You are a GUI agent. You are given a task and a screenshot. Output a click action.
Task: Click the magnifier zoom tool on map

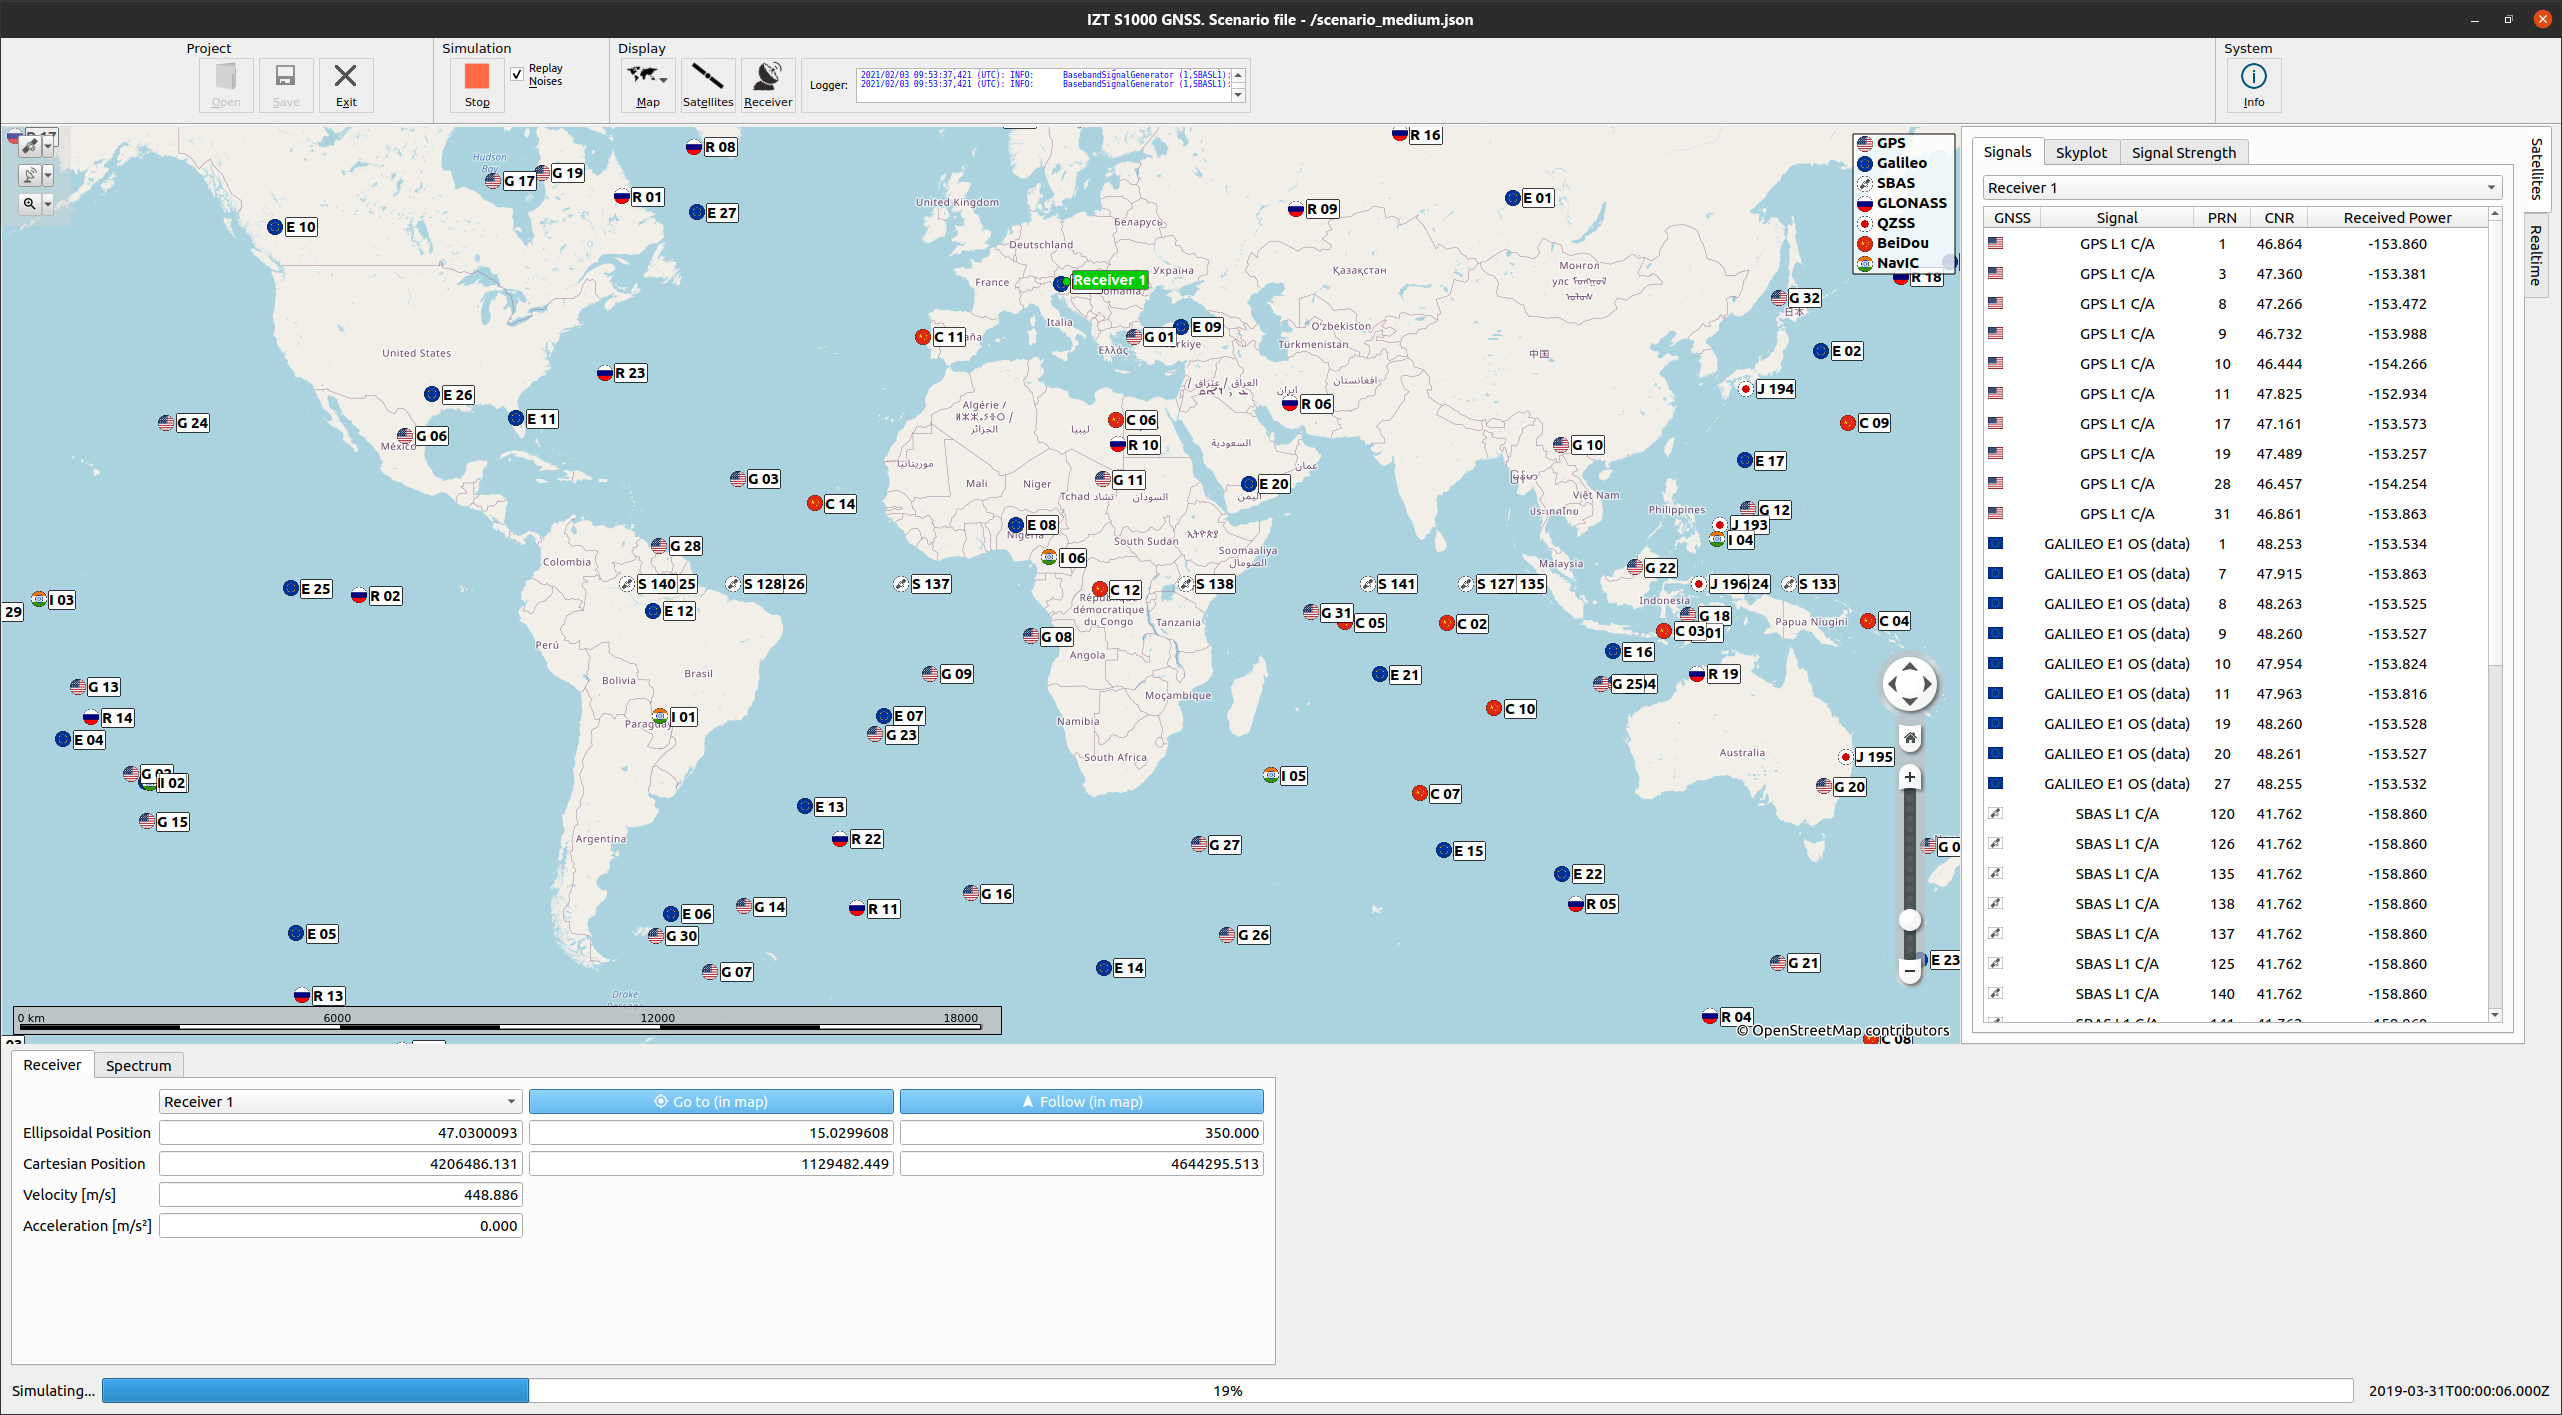[30, 203]
